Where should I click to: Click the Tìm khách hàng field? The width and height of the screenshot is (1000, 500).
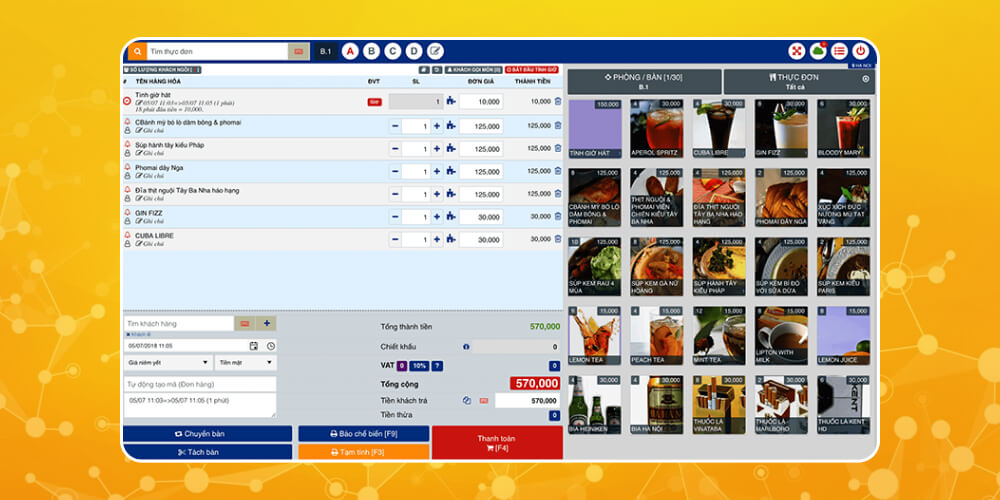tap(179, 323)
